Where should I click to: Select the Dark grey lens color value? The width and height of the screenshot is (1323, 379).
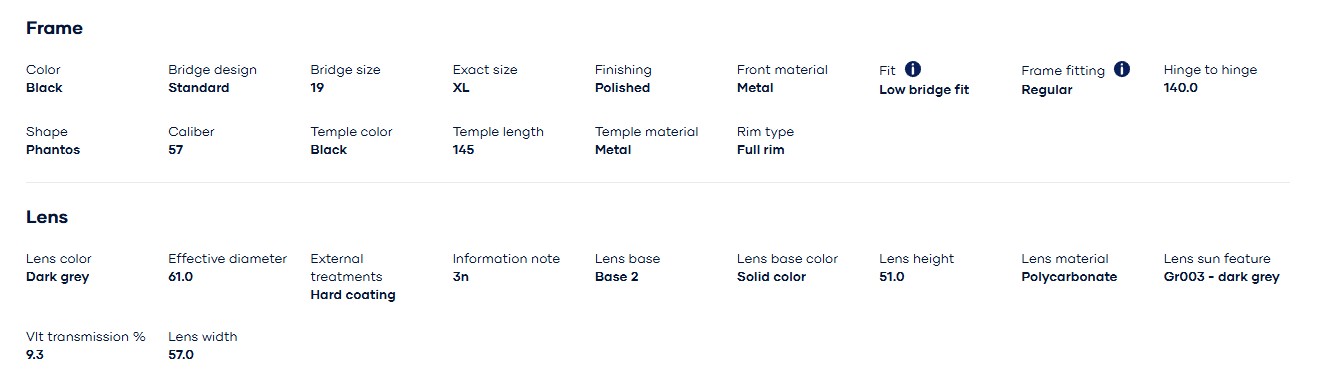[x=57, y=277]
